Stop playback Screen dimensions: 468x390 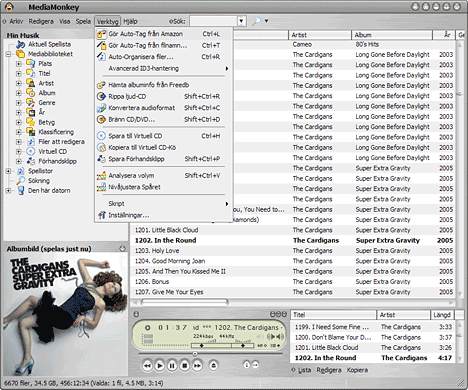coord(185,366)
